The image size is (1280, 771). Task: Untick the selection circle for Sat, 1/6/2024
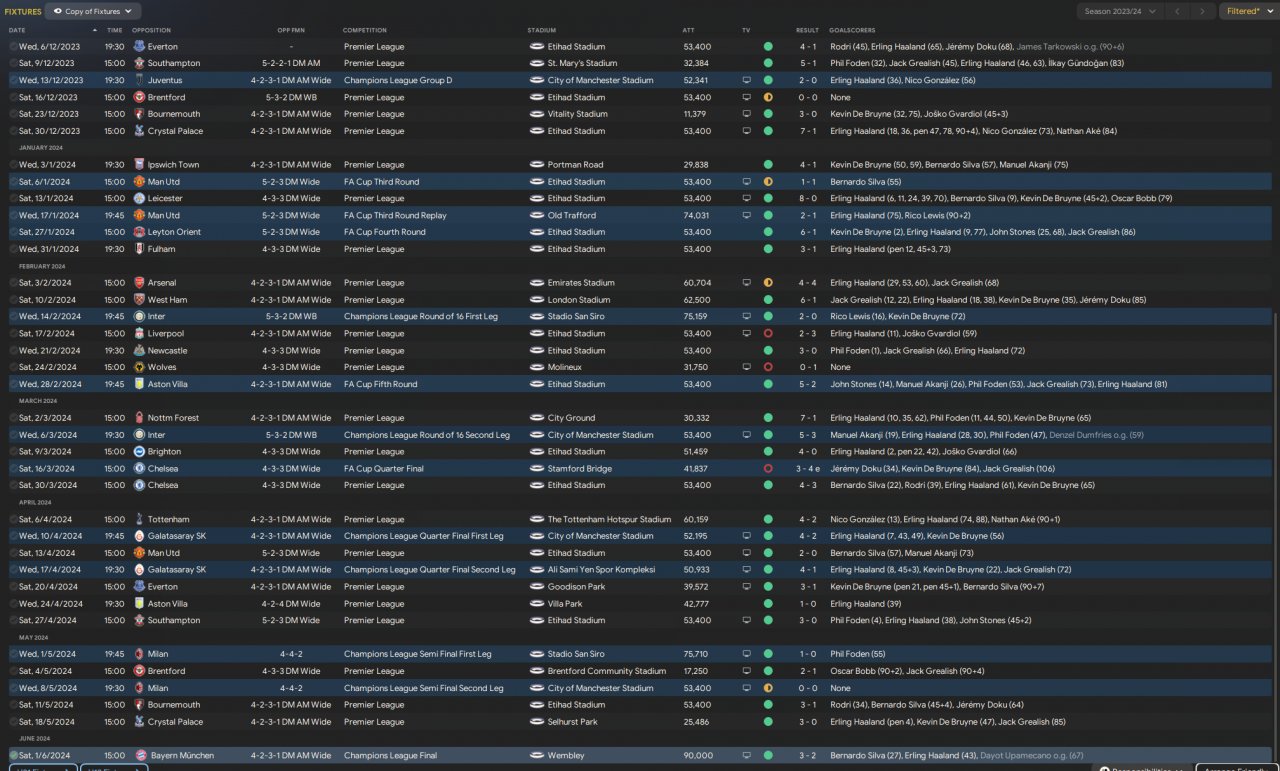click(x=13, y=755)
